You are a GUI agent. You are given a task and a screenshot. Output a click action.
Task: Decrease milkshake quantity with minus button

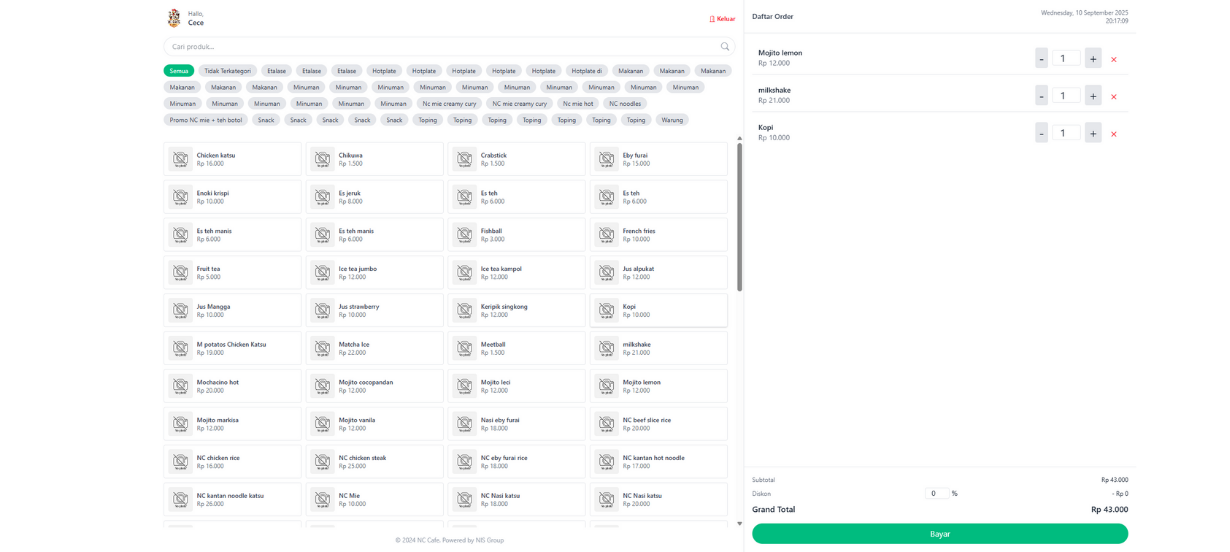[1041, 96]
